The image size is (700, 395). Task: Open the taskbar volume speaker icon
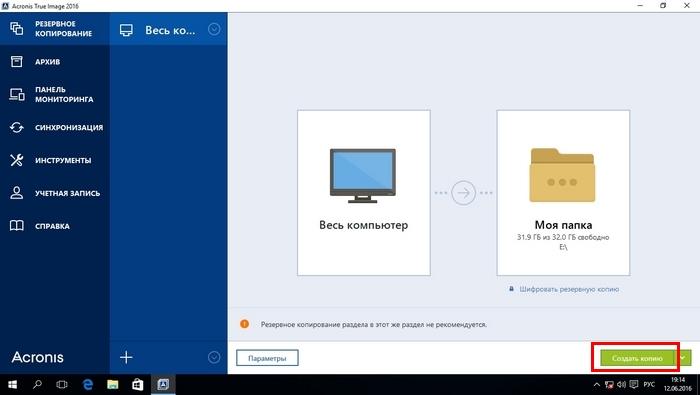(x=621, y=384)
